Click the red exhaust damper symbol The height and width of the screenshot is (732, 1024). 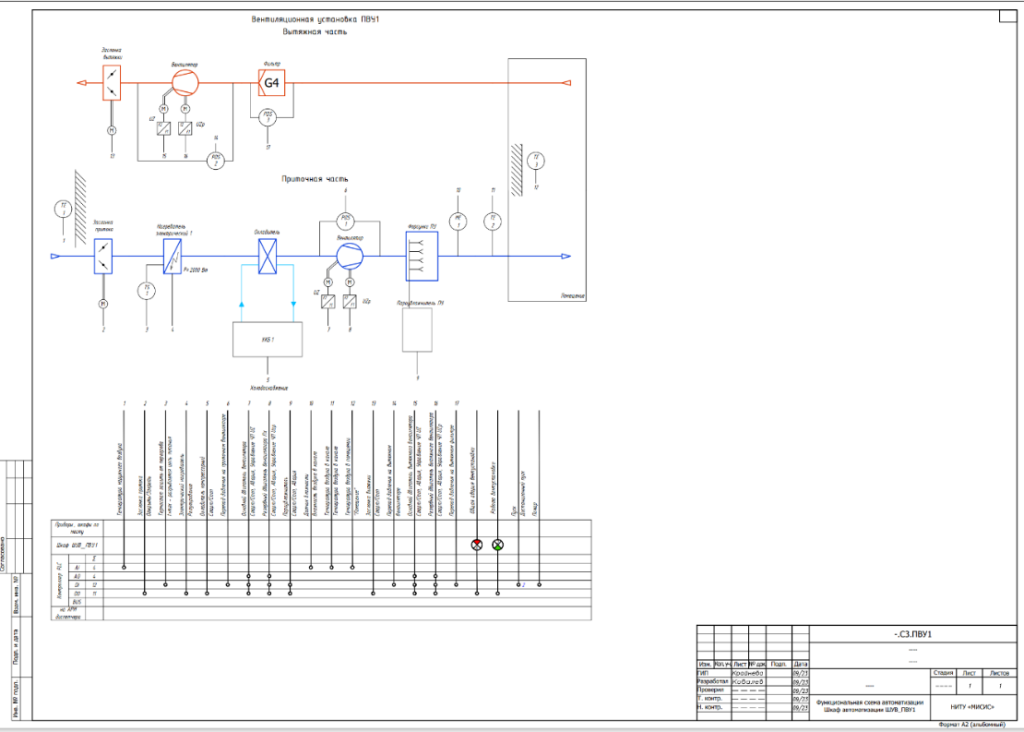point(112,83)
